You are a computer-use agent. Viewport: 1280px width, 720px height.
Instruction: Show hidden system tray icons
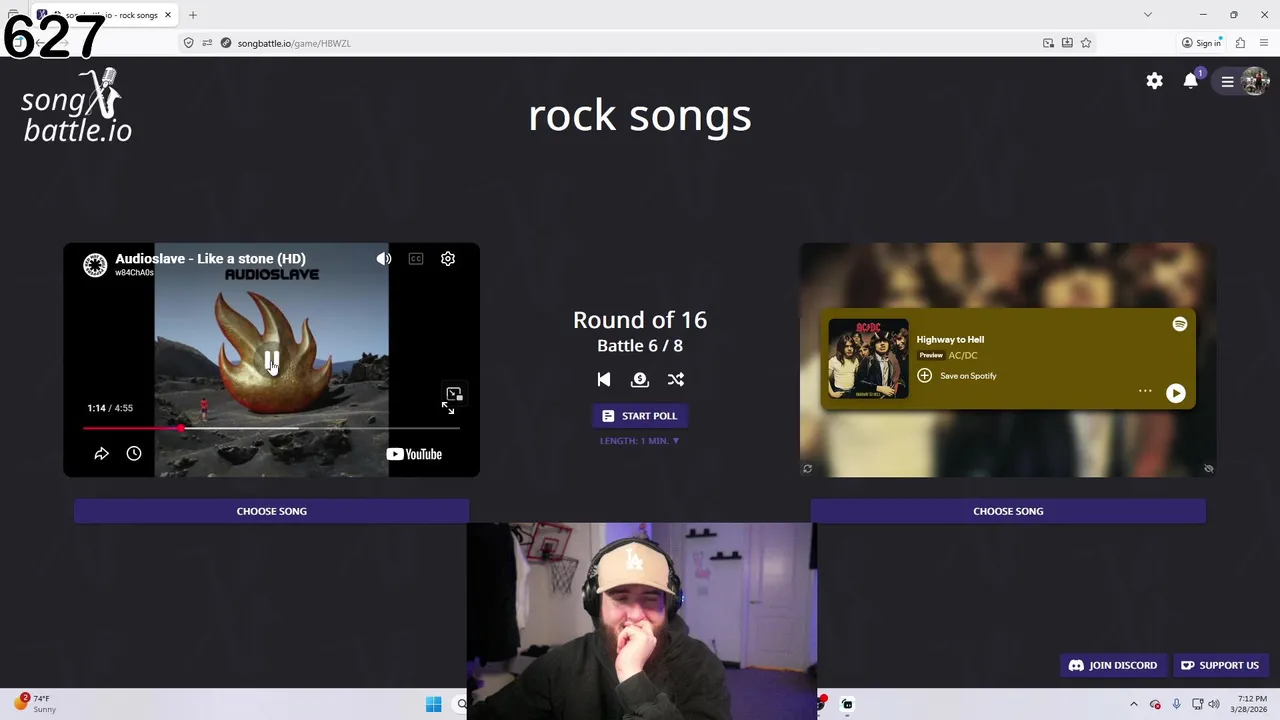pos(1134,705)
